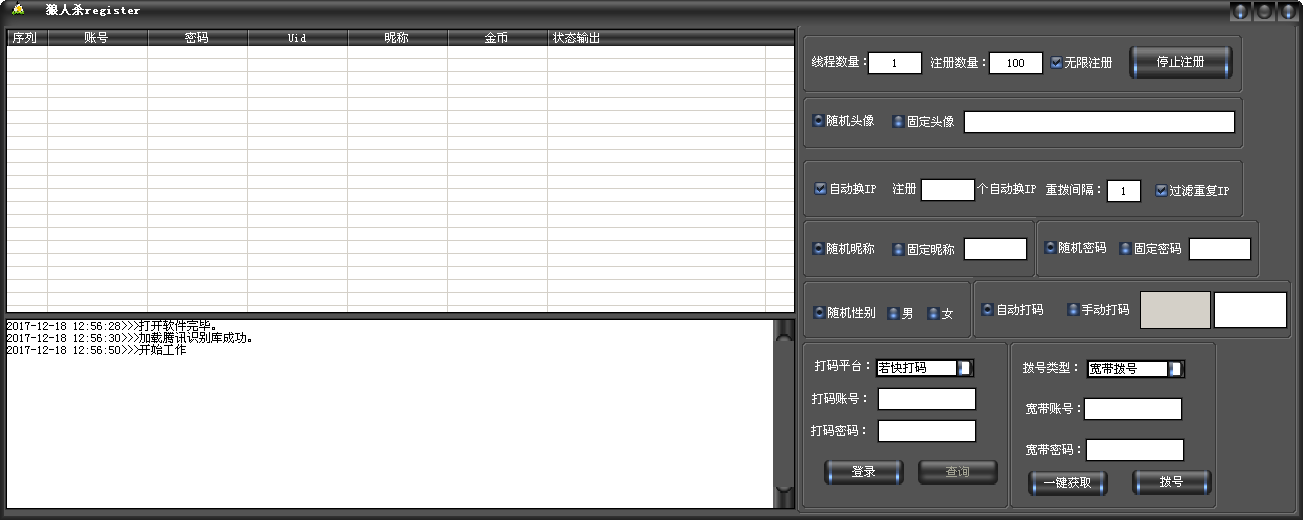This screenshot has width=1303, height=520.
Task: Click the 打码密码 input field
Action: 927,431
